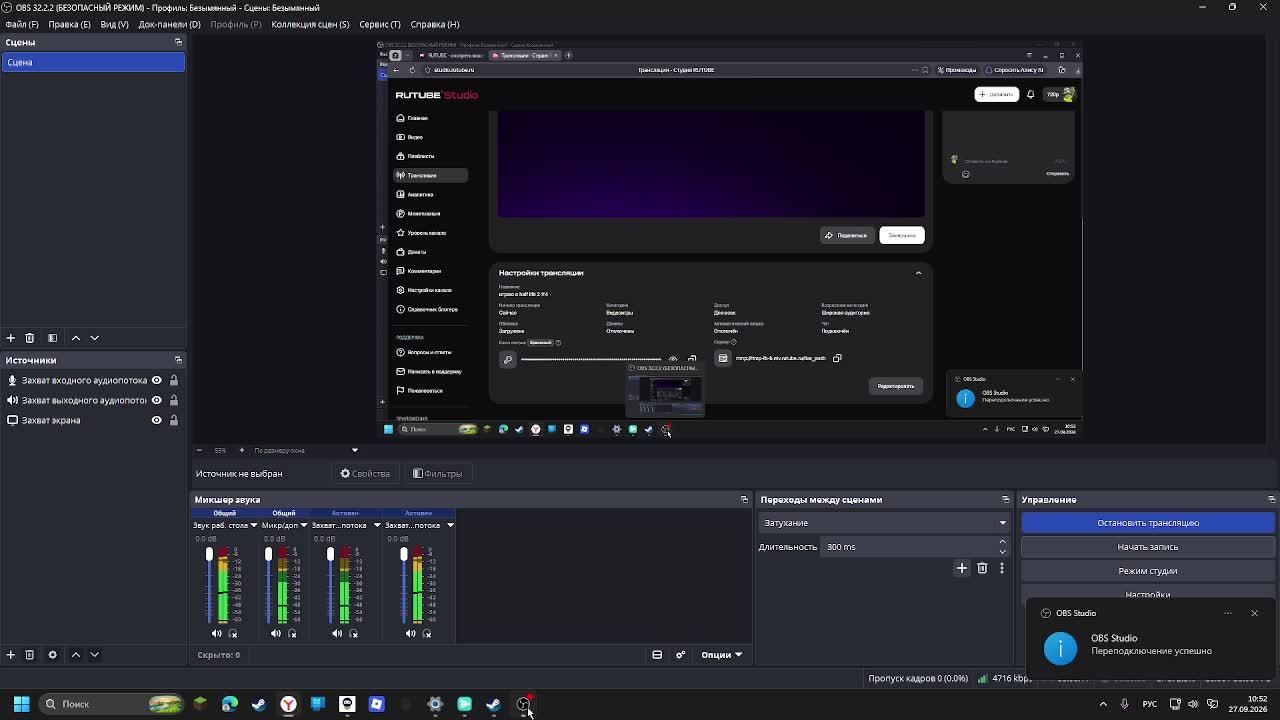The width and height of the screenshot is (1280, 720).
Task: Lock the Захват экрана source
Action: click(173, 420)
